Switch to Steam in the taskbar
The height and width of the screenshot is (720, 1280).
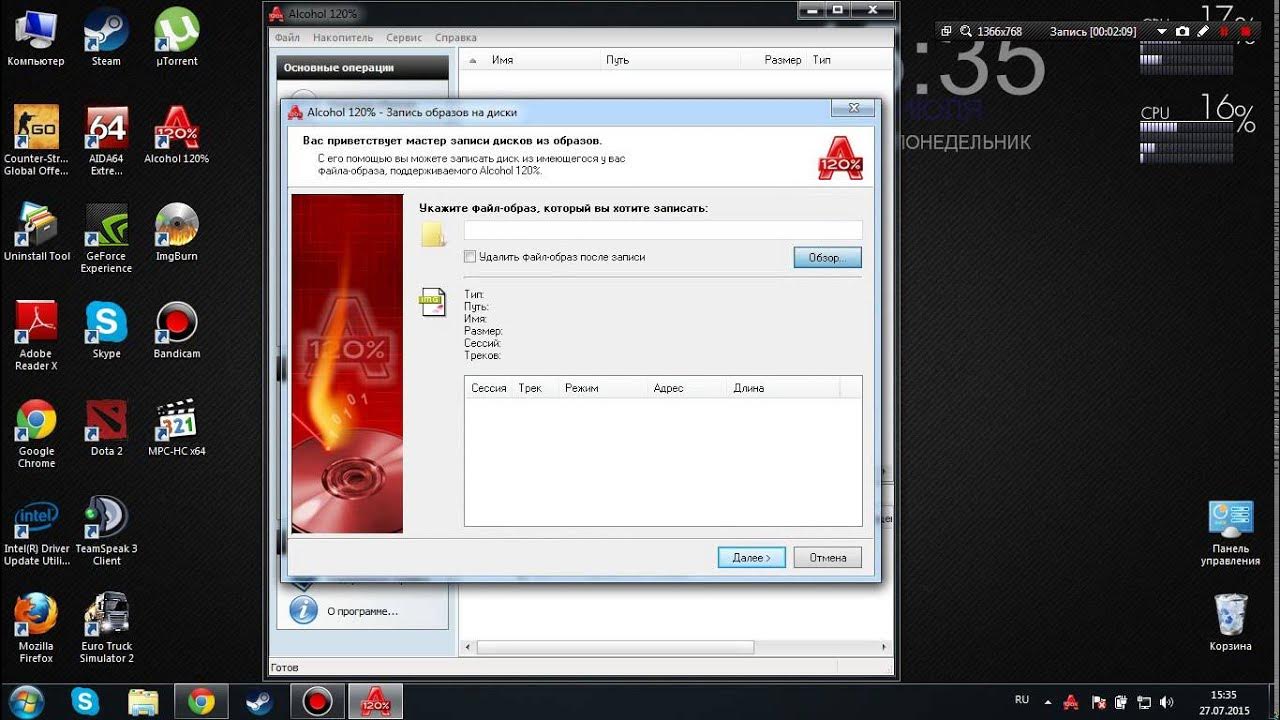pyautogui.click(x=259, y=702)
